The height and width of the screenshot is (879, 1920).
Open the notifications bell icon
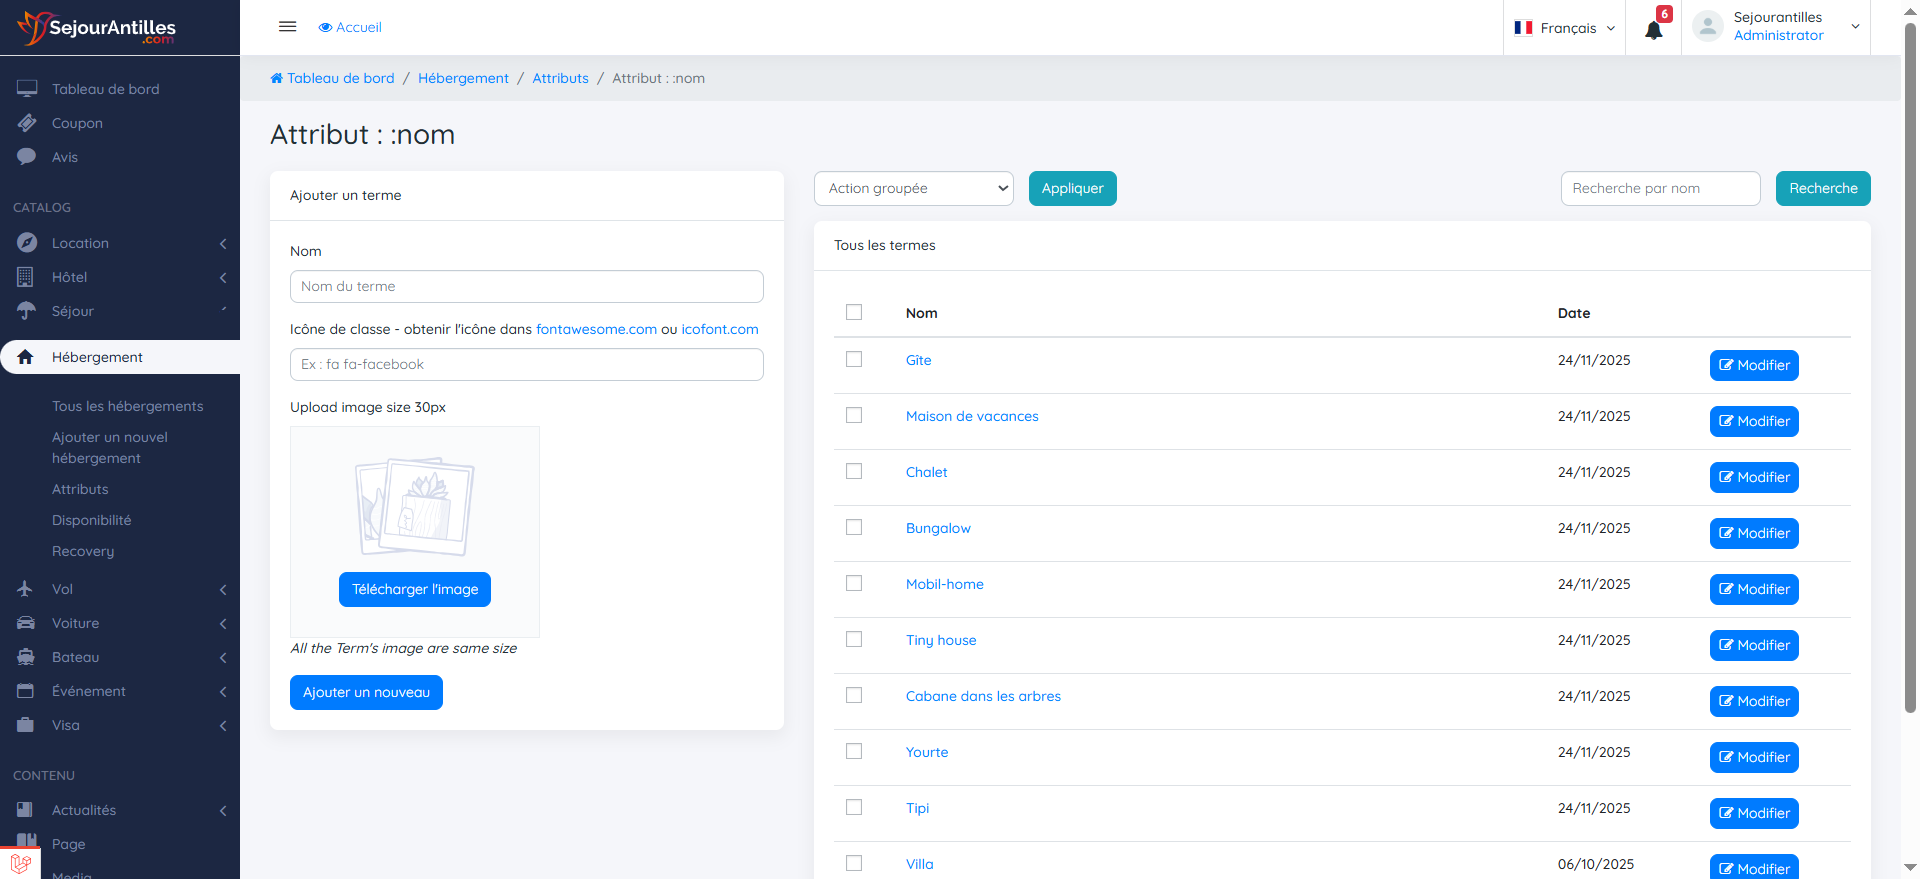tap(1653, 30)
